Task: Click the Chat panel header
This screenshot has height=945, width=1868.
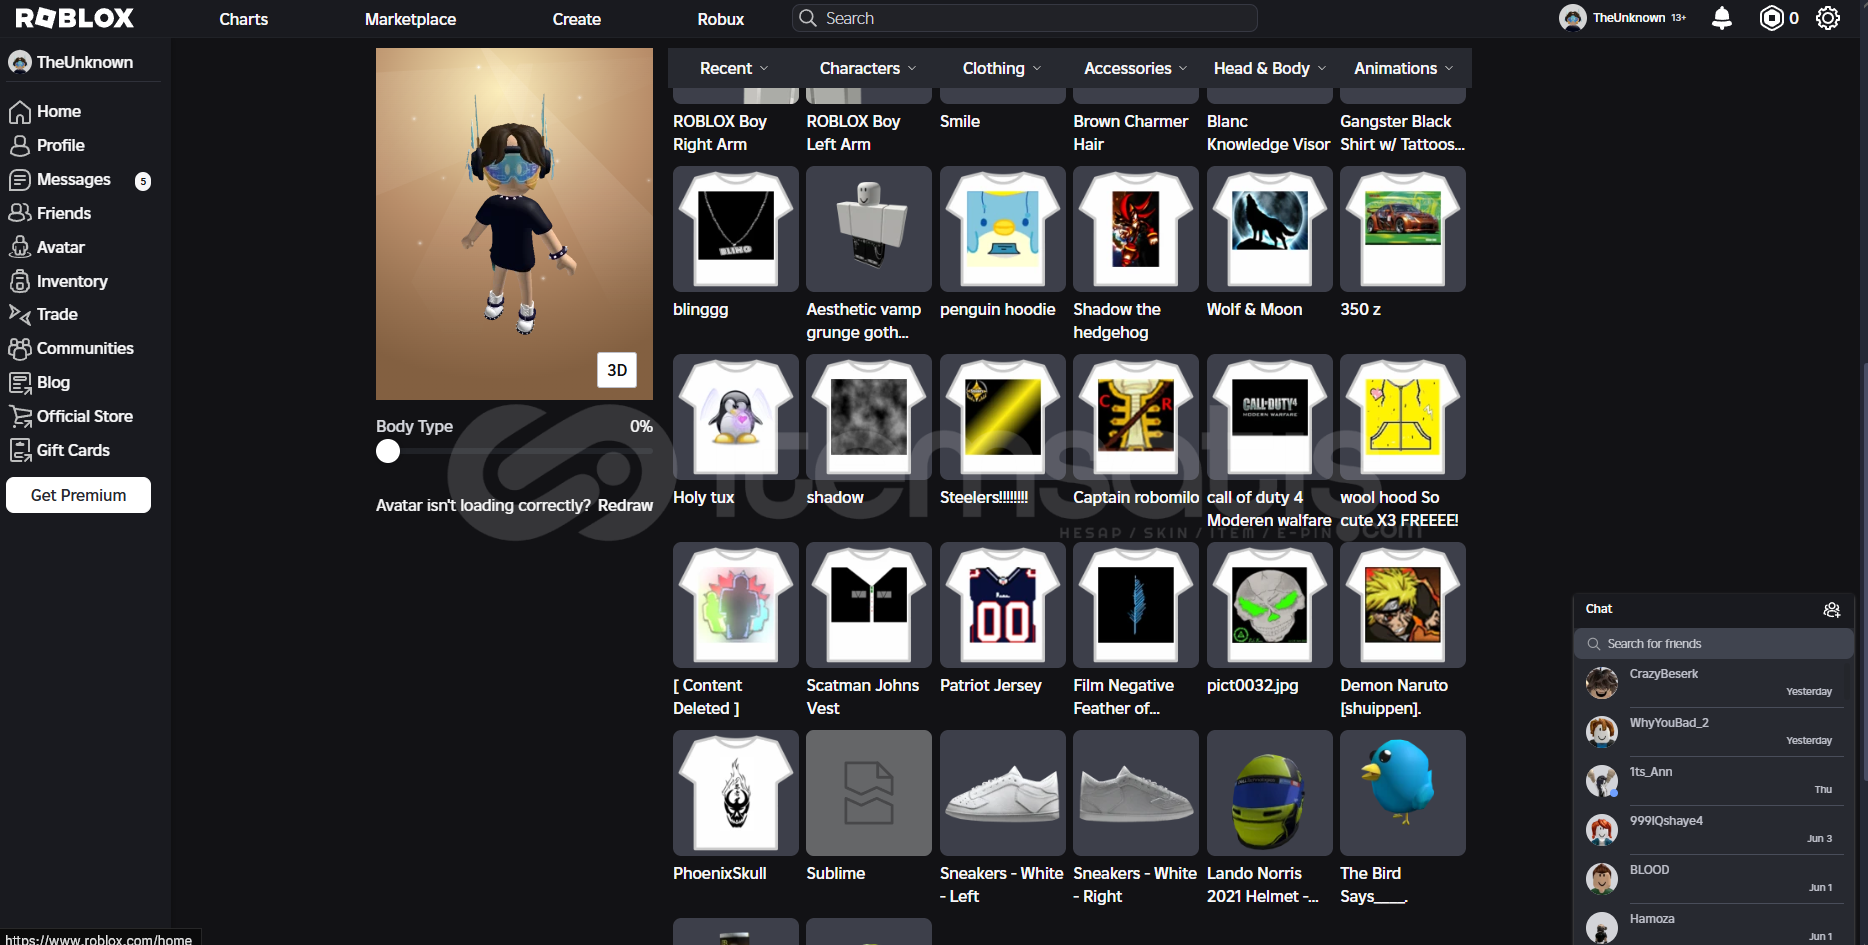Action: click(1714, 609)
